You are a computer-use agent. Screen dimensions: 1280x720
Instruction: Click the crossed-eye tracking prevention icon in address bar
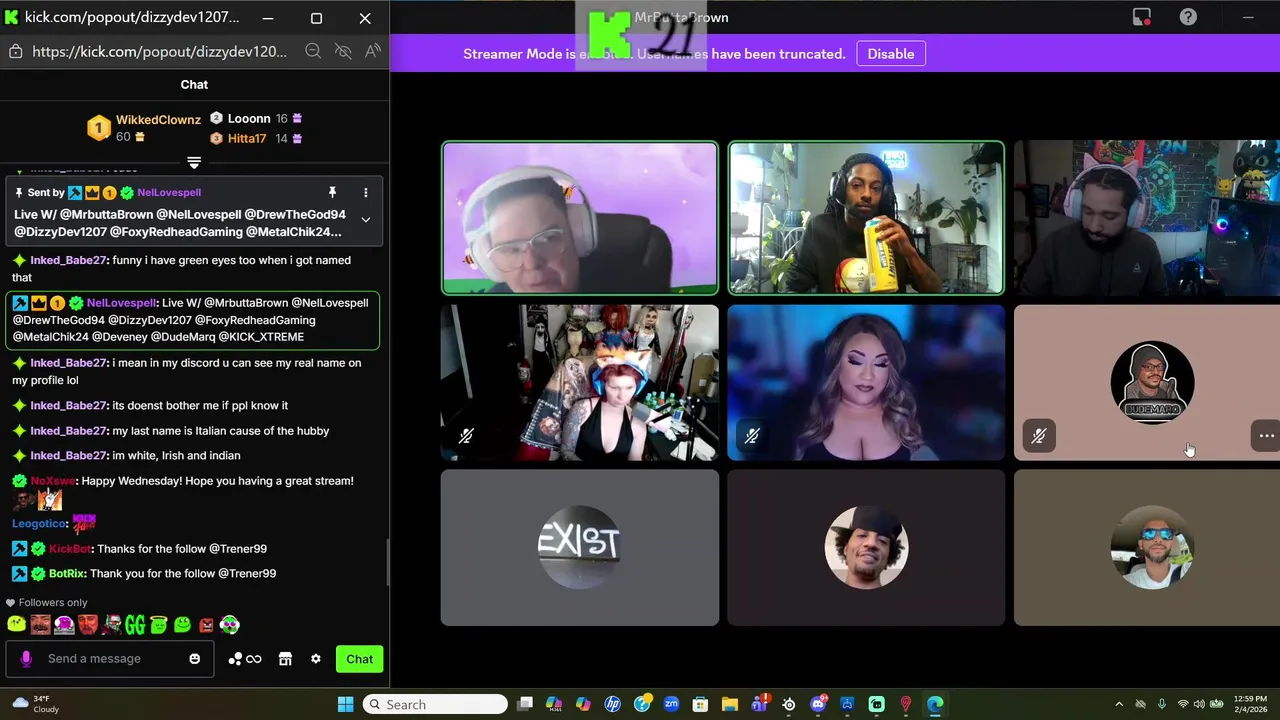click(x=343, y=51)
